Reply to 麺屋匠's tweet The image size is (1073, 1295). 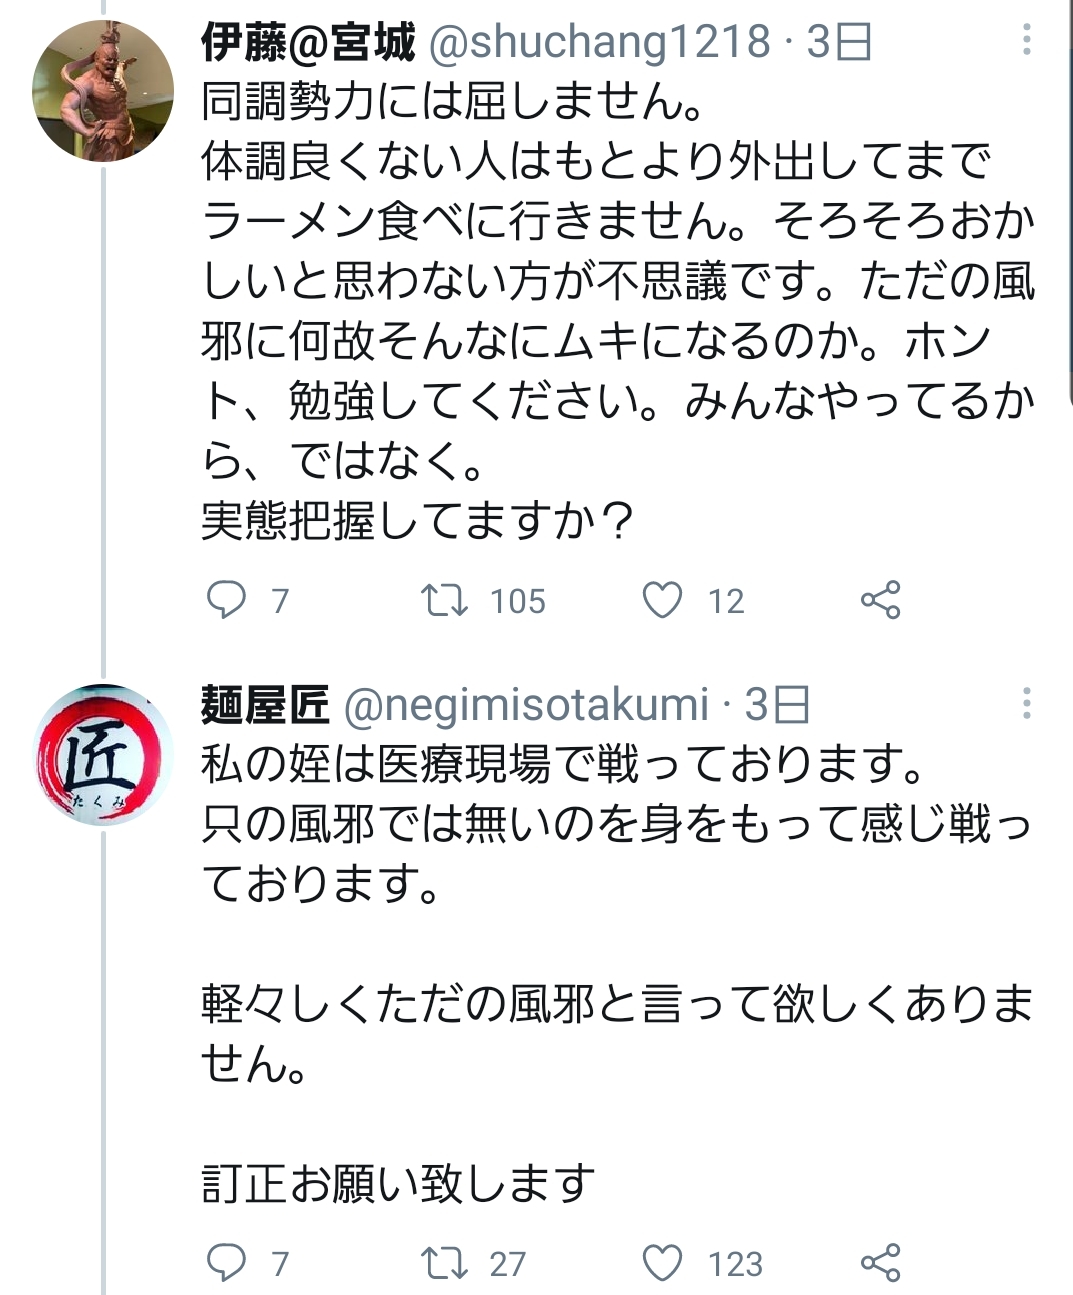point(226,1263)
